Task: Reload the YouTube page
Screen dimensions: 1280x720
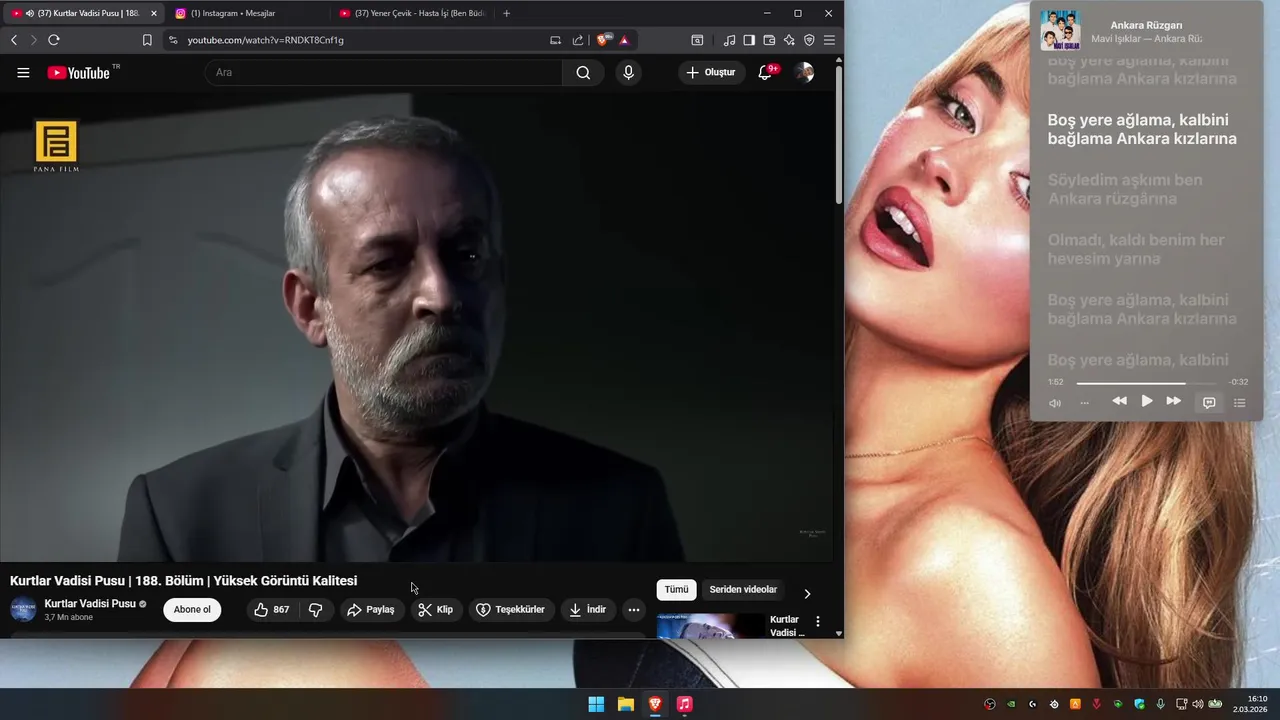Action: (54, 40)
